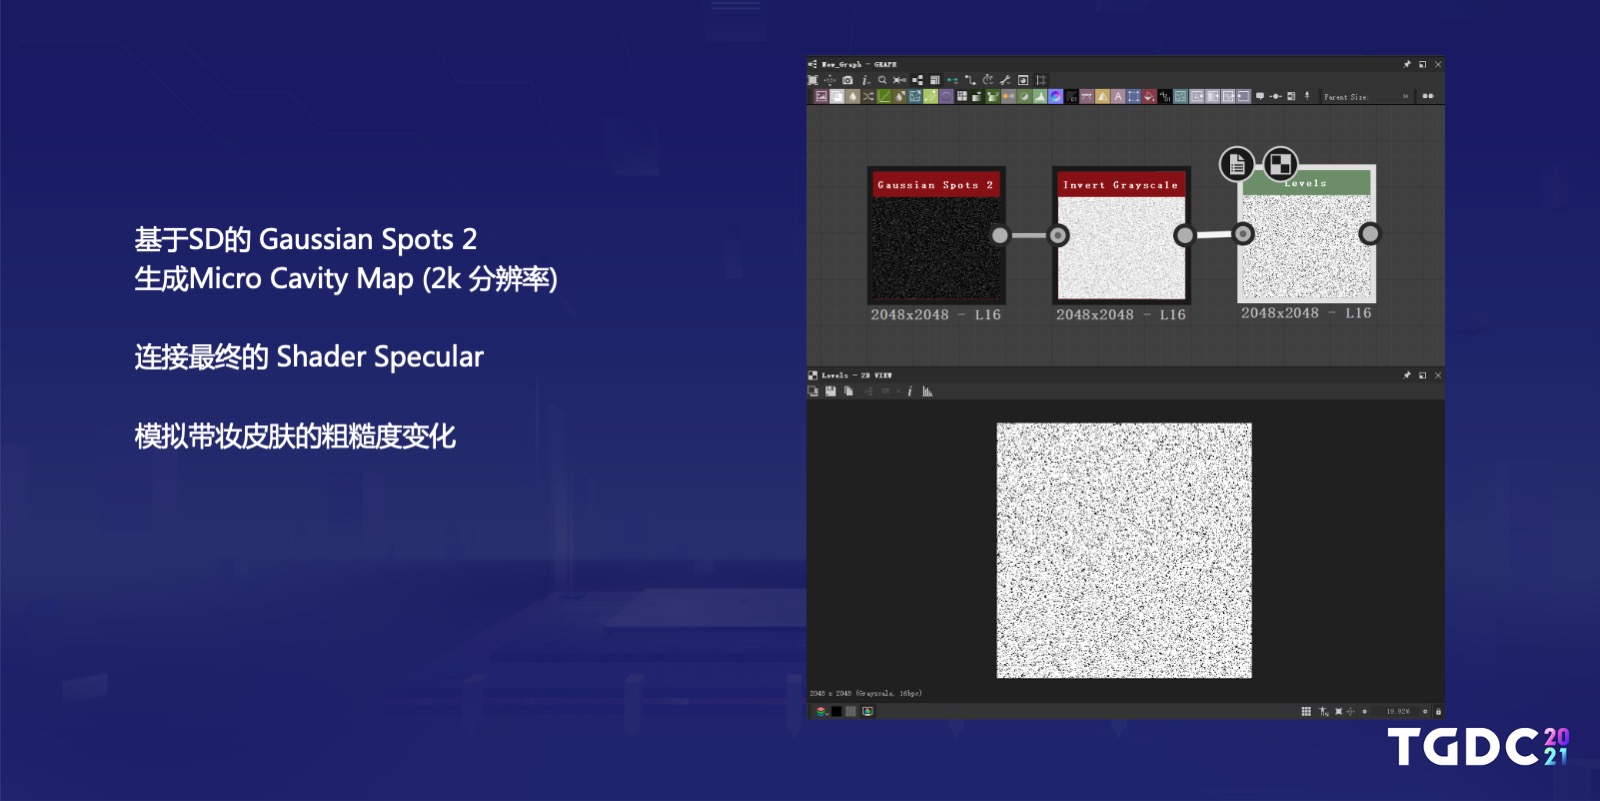This screenshot has height=801, width=1600.
Task: Select the Invert Grayscale node
Action: click(1121, 235)
